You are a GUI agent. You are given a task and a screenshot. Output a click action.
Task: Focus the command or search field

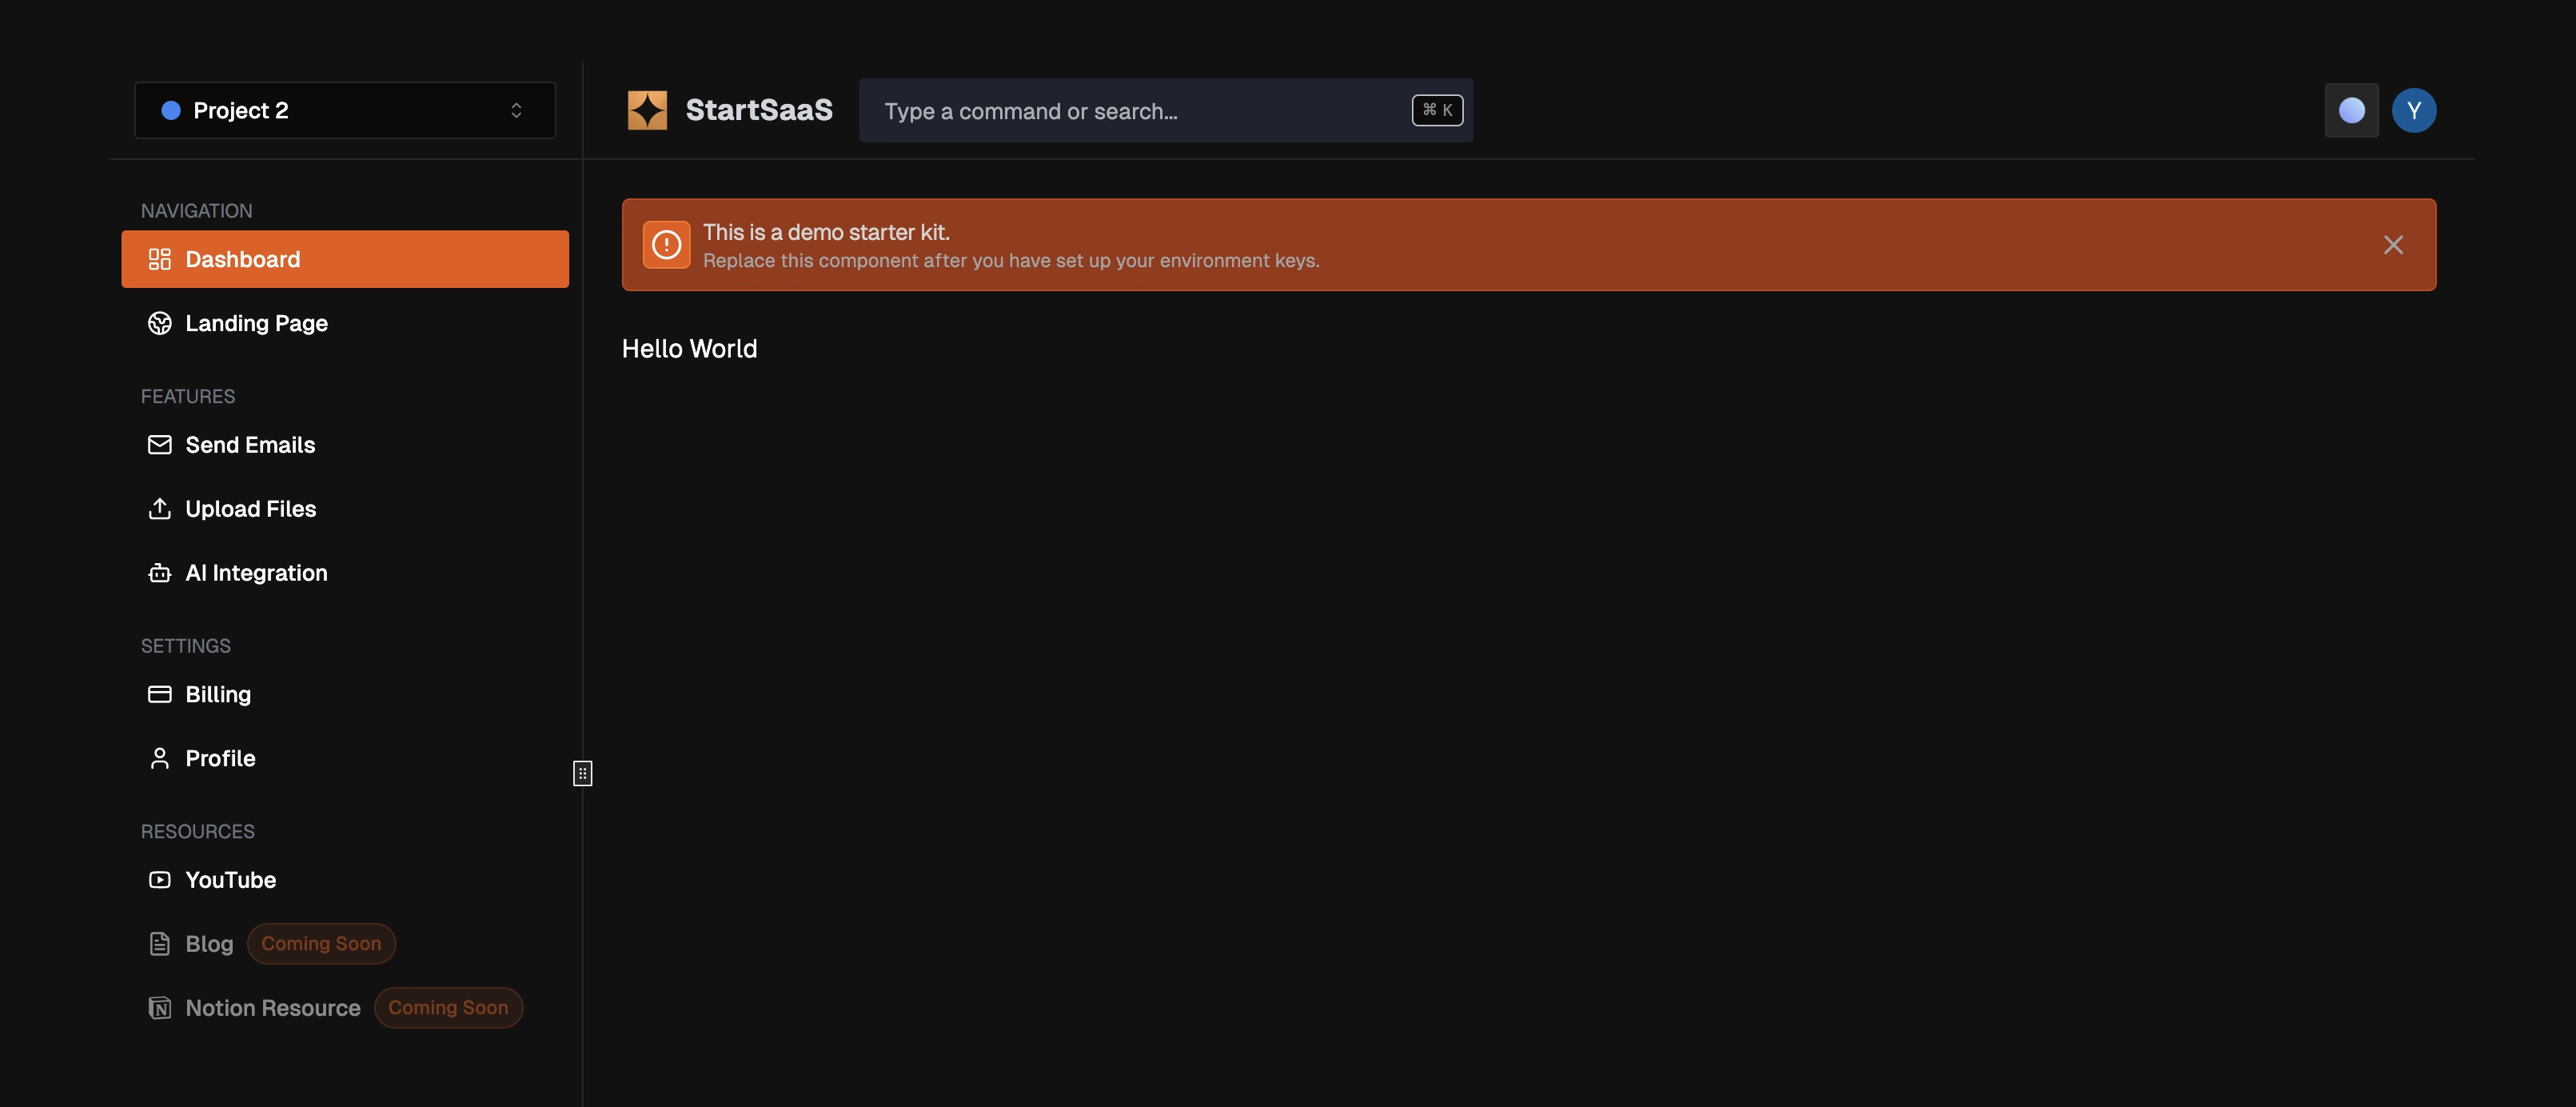click(1166, 110)
